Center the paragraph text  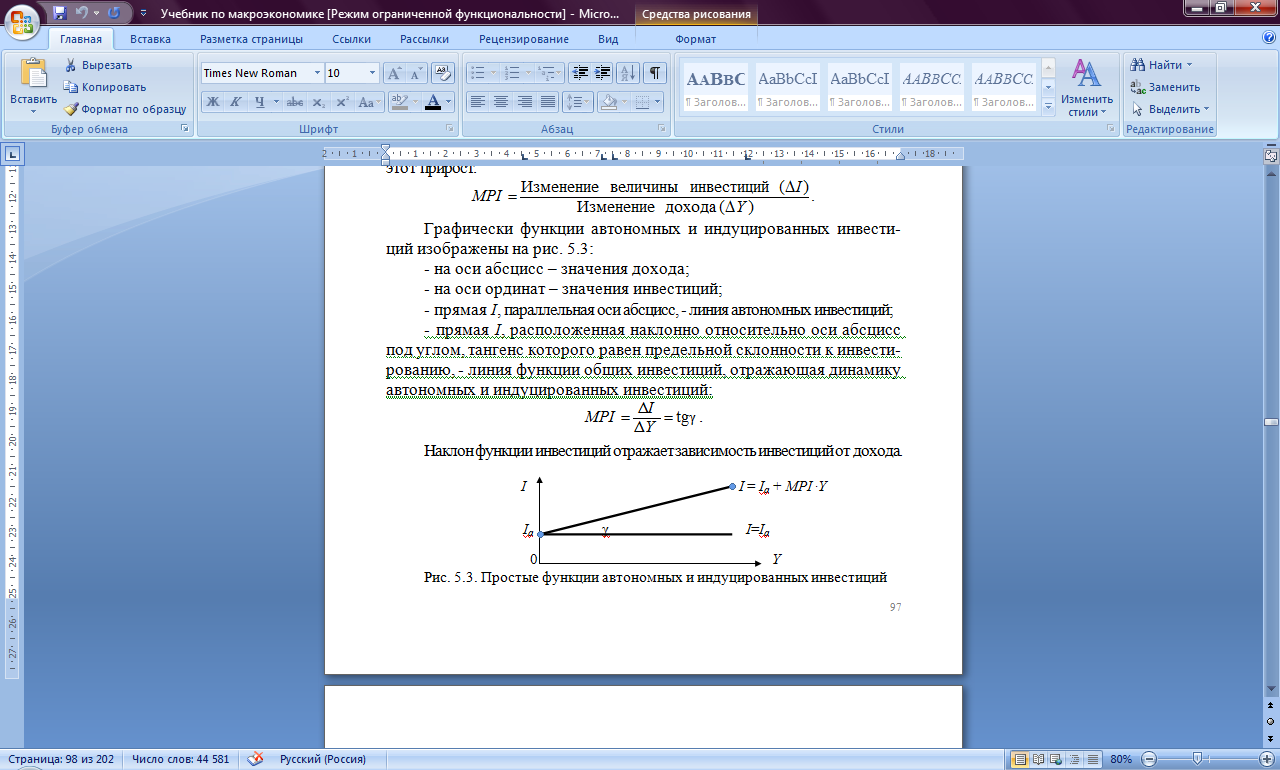pyautogui.click(x=501, y=102)
